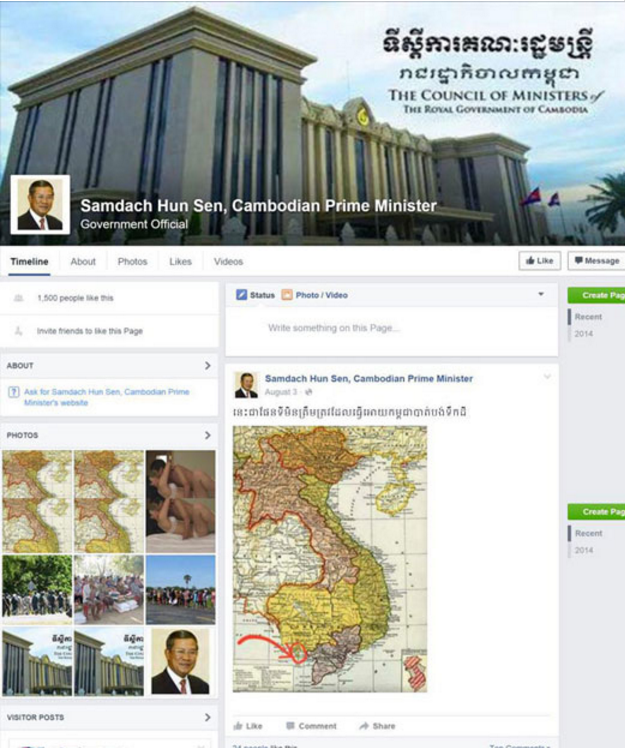Expand the About section chevron

pyautogui.click(x=207, y=366)
